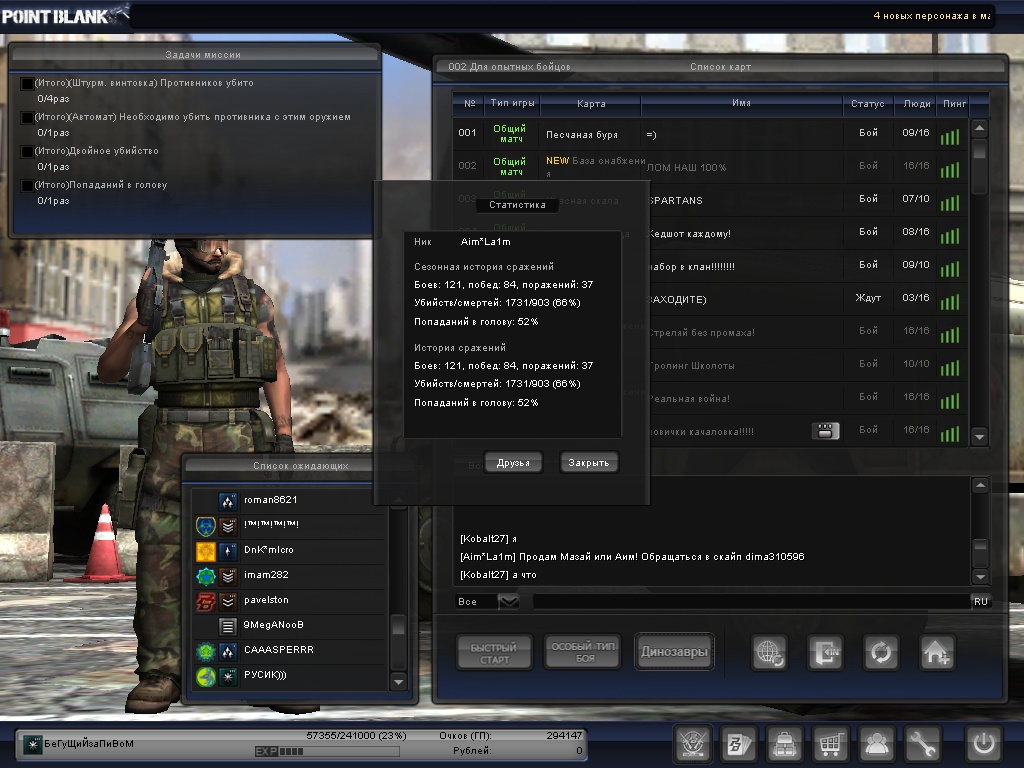Click the rank icon next to 9MegANooB
The image size is (1024, 768).
(x=227, y=626)
